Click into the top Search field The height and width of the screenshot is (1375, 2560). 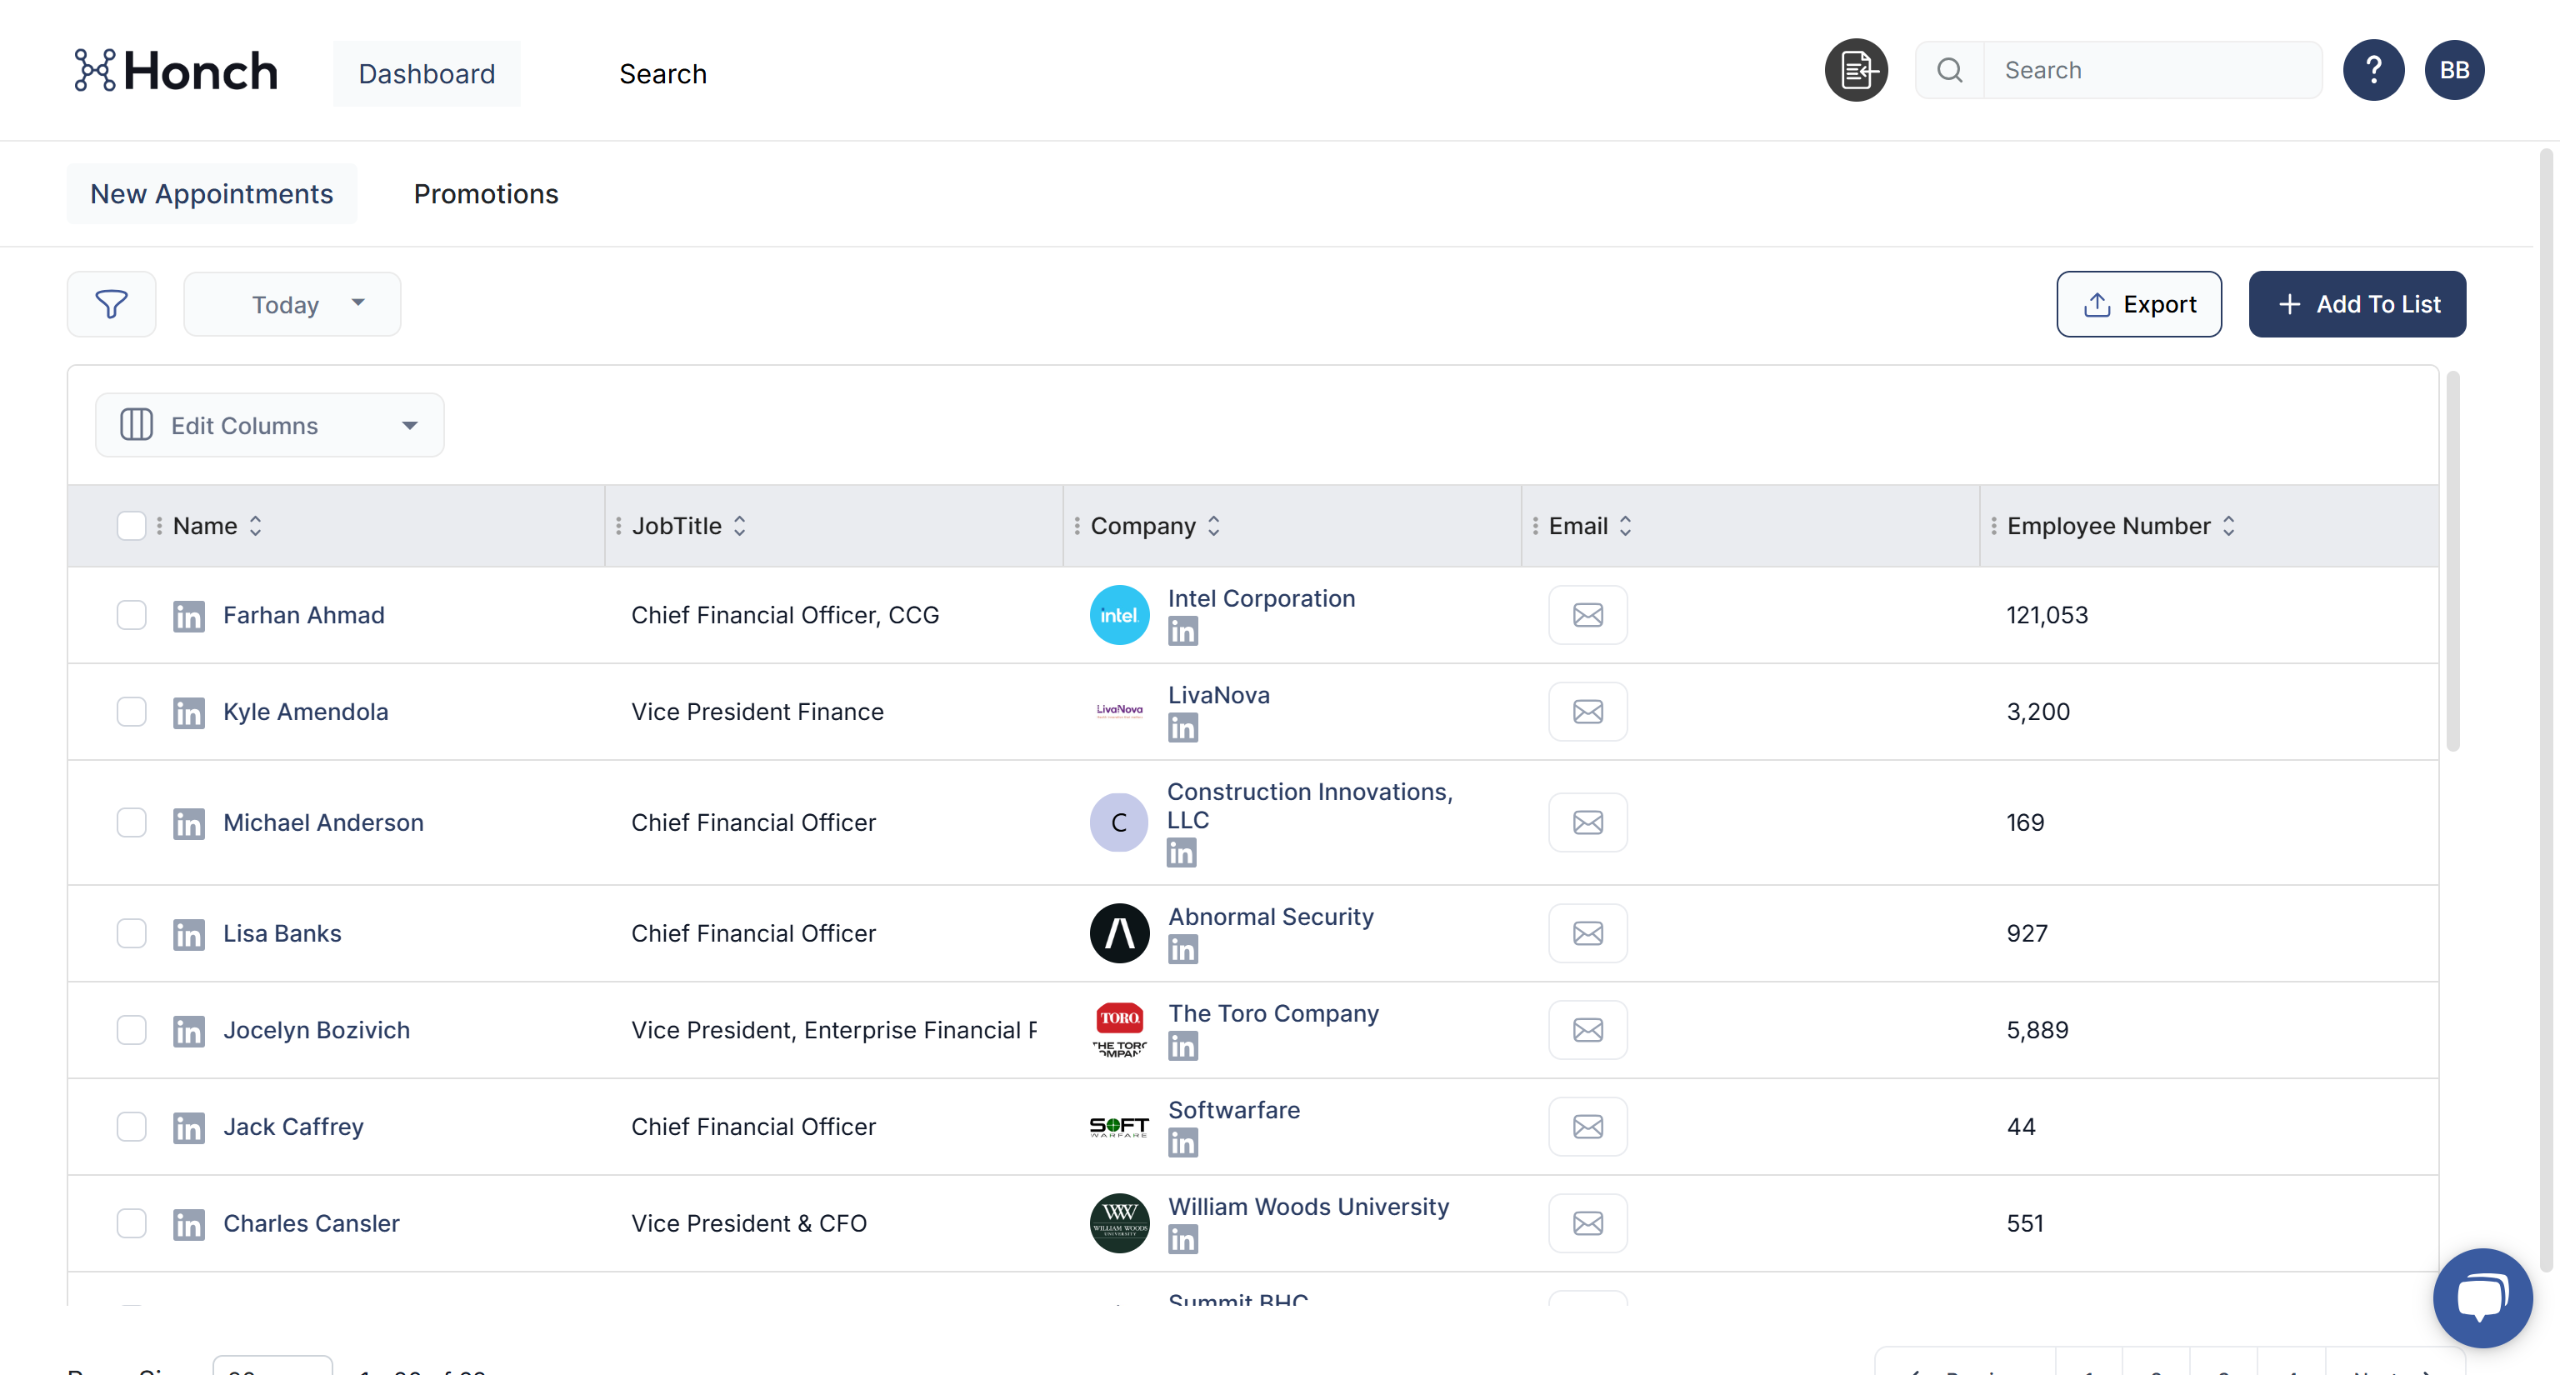tap(2150, 70)
